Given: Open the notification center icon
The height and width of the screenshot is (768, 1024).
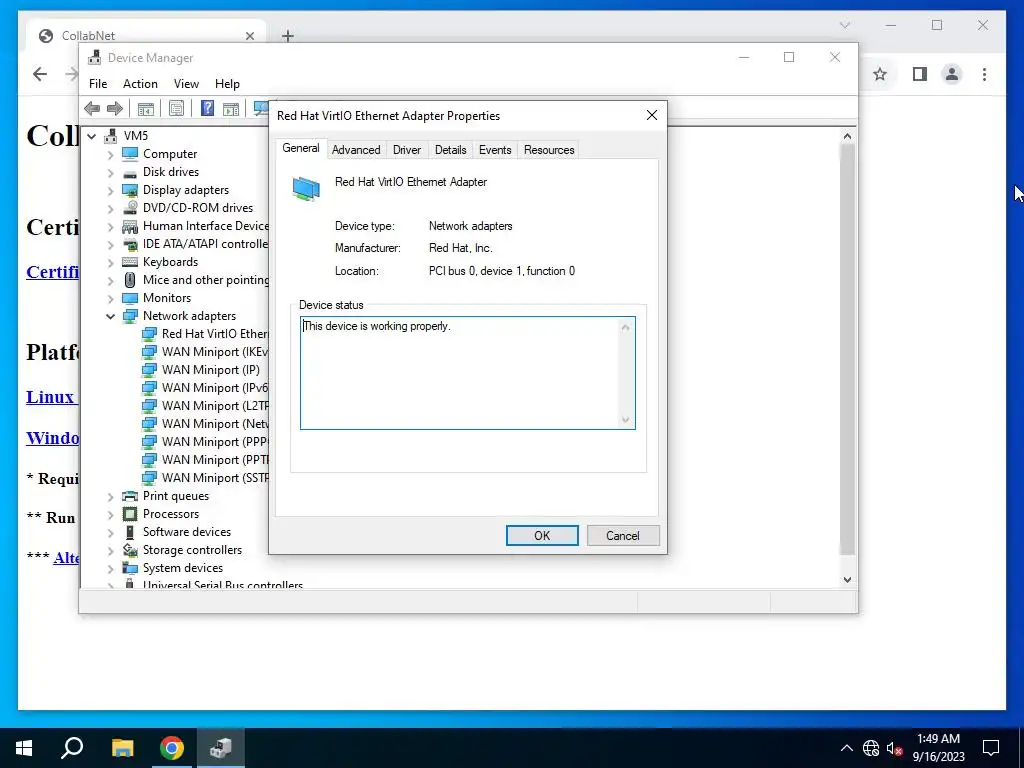Looking at the screenshot, I should coord(991,748).
